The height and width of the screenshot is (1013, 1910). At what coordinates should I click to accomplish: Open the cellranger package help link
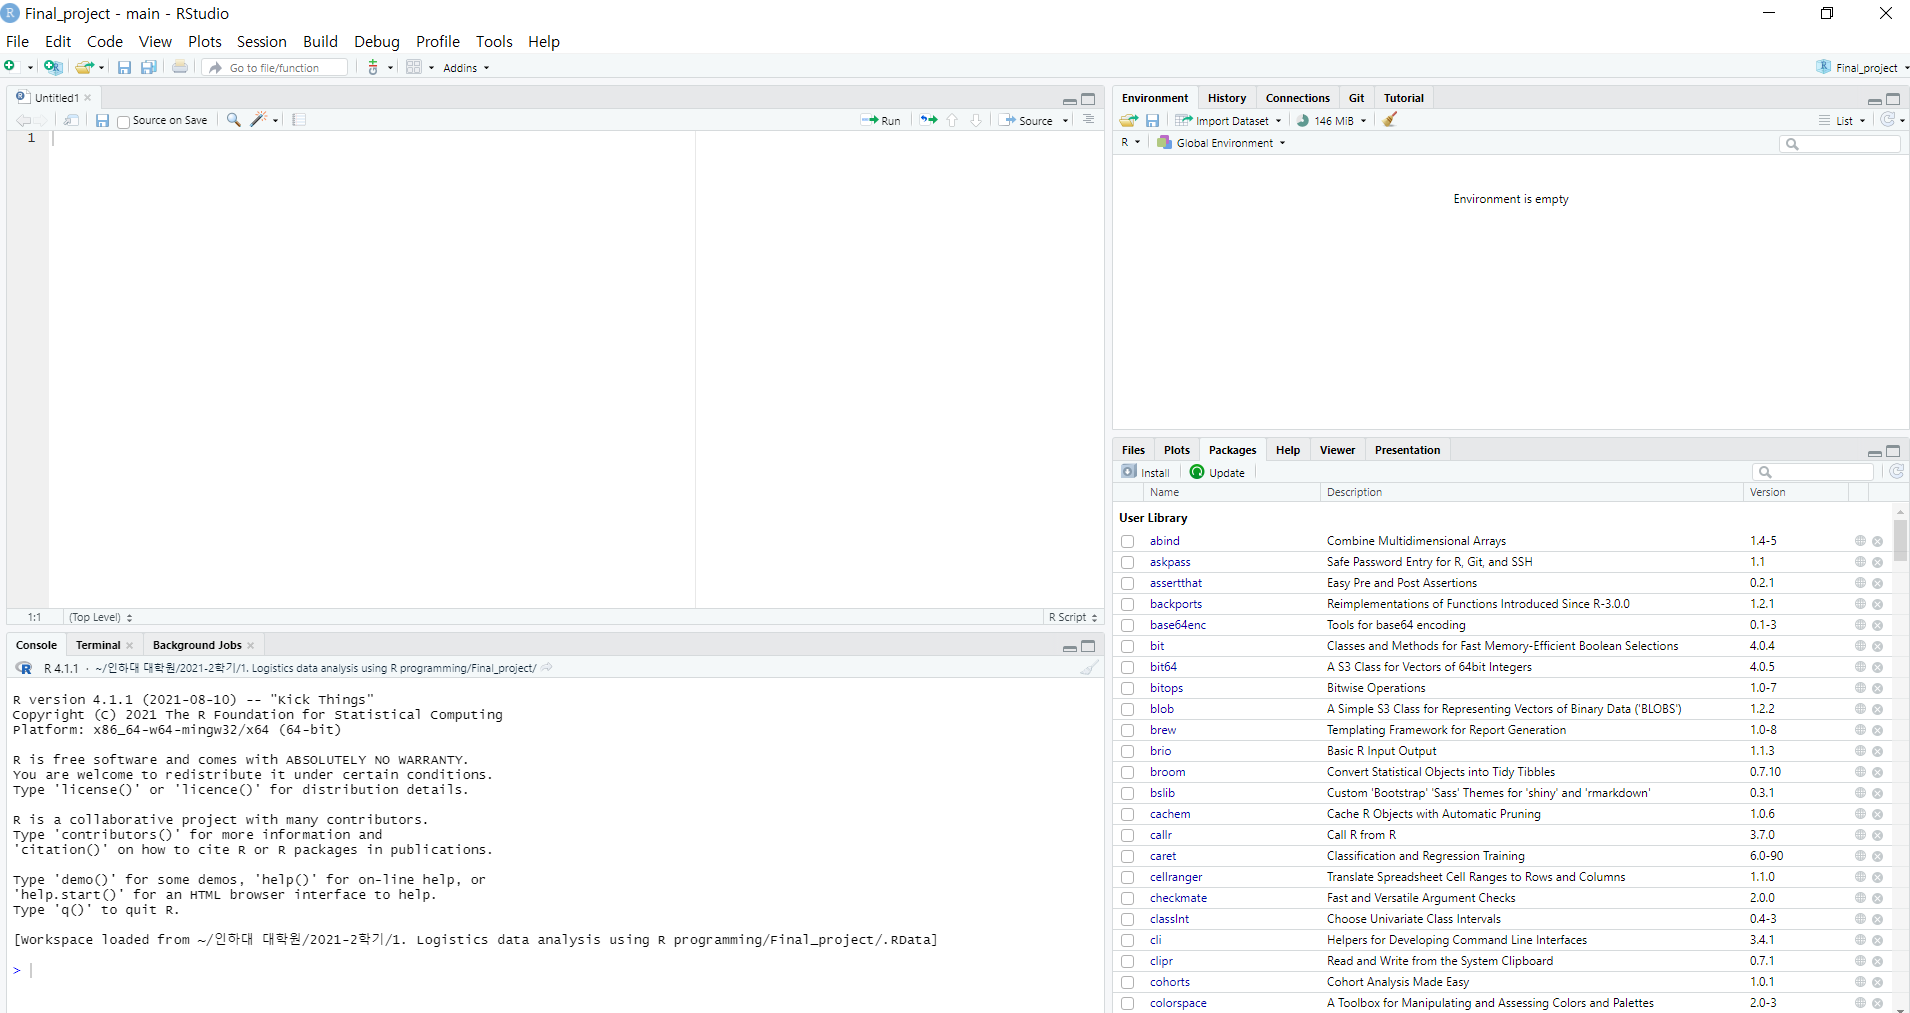1176,877
